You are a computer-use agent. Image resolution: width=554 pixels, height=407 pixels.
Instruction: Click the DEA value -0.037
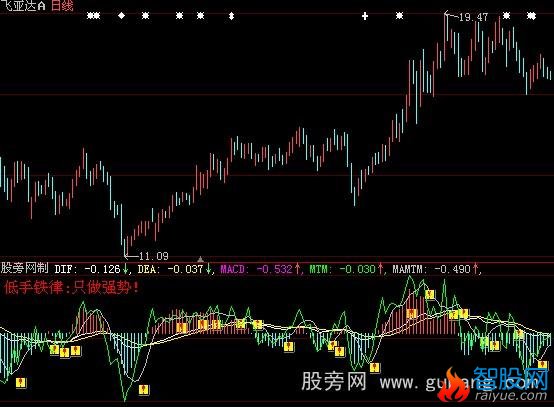[x=185, y=269]
